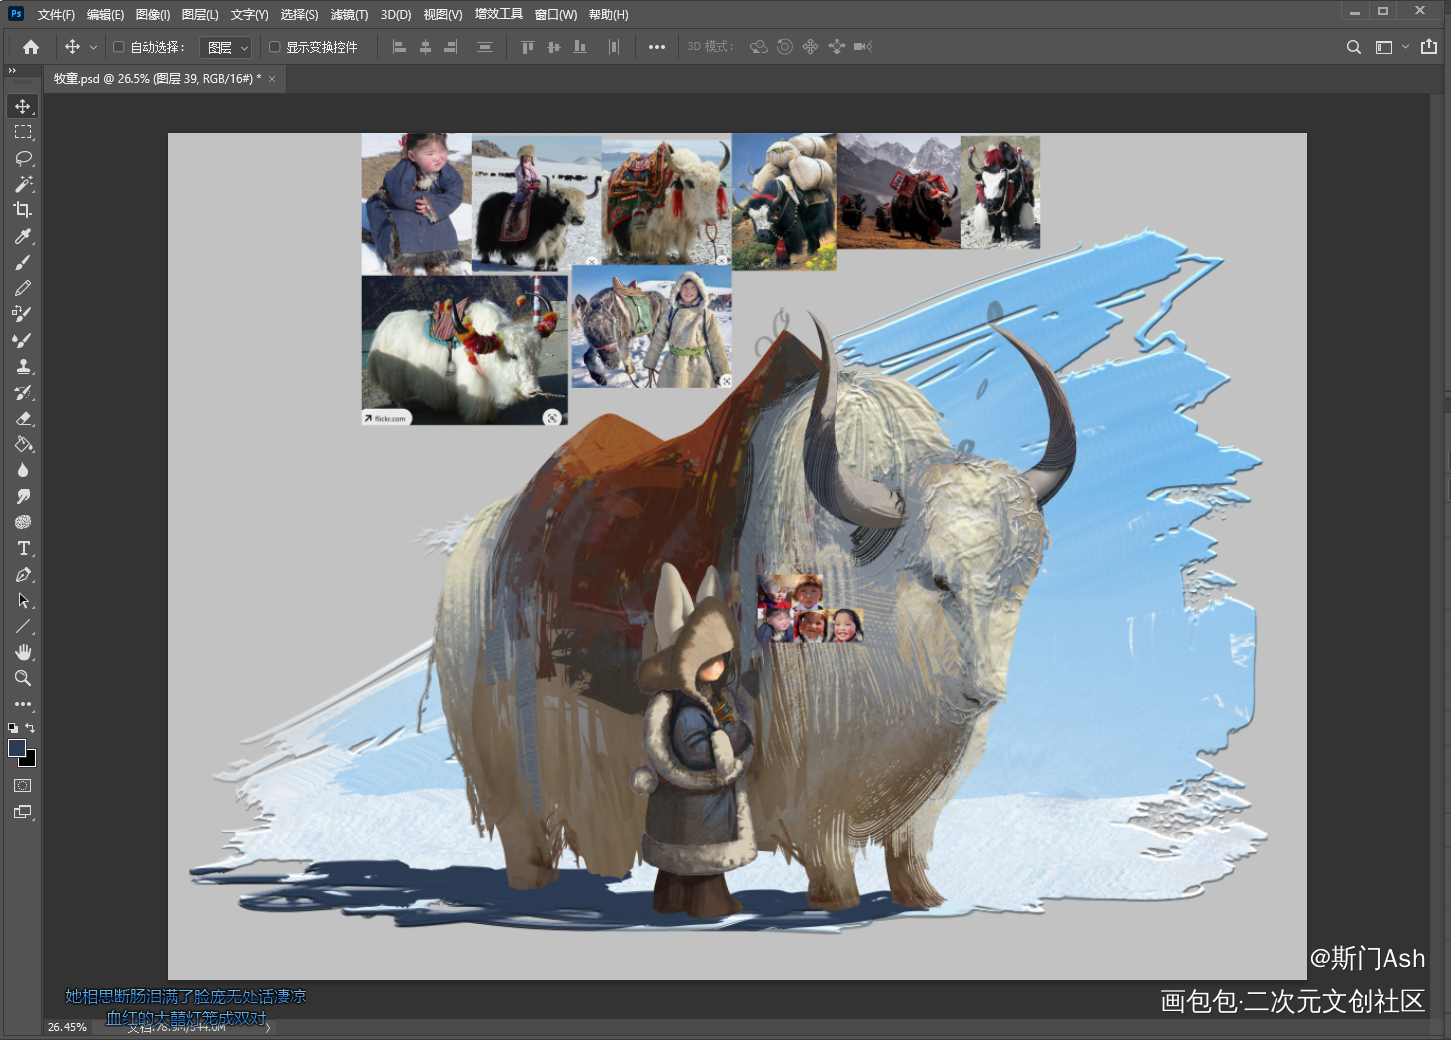
Task: Select the Zoom tool
Action: pyautogui.click(x=23, y=678)
